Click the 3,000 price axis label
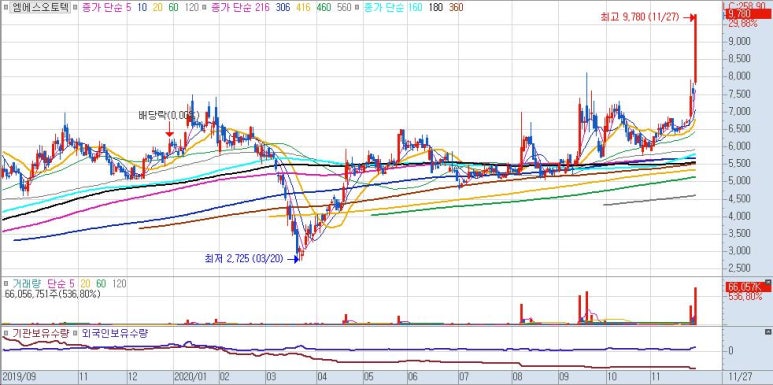 [738, 251]
